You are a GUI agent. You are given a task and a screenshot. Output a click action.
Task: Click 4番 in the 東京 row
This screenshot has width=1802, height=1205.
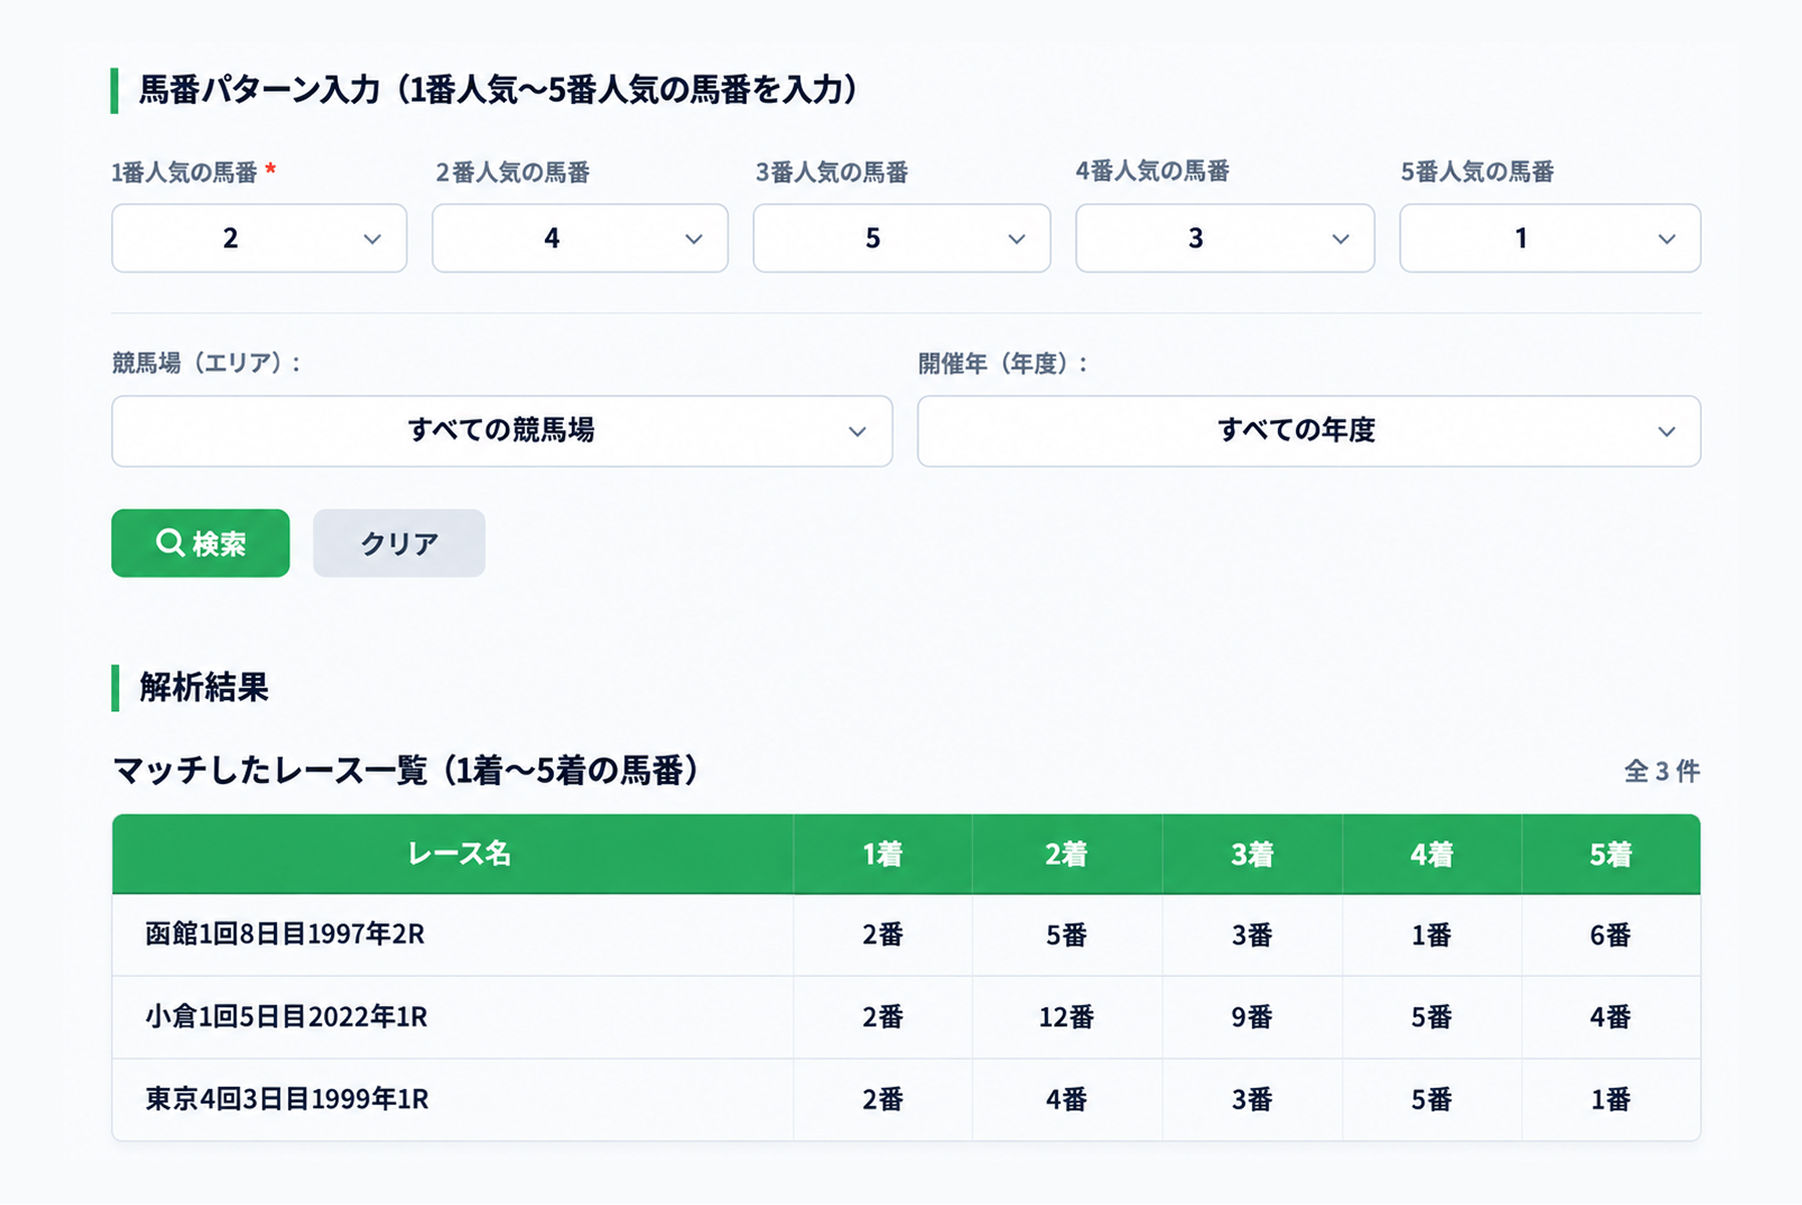click(x=1067, y=1099)
